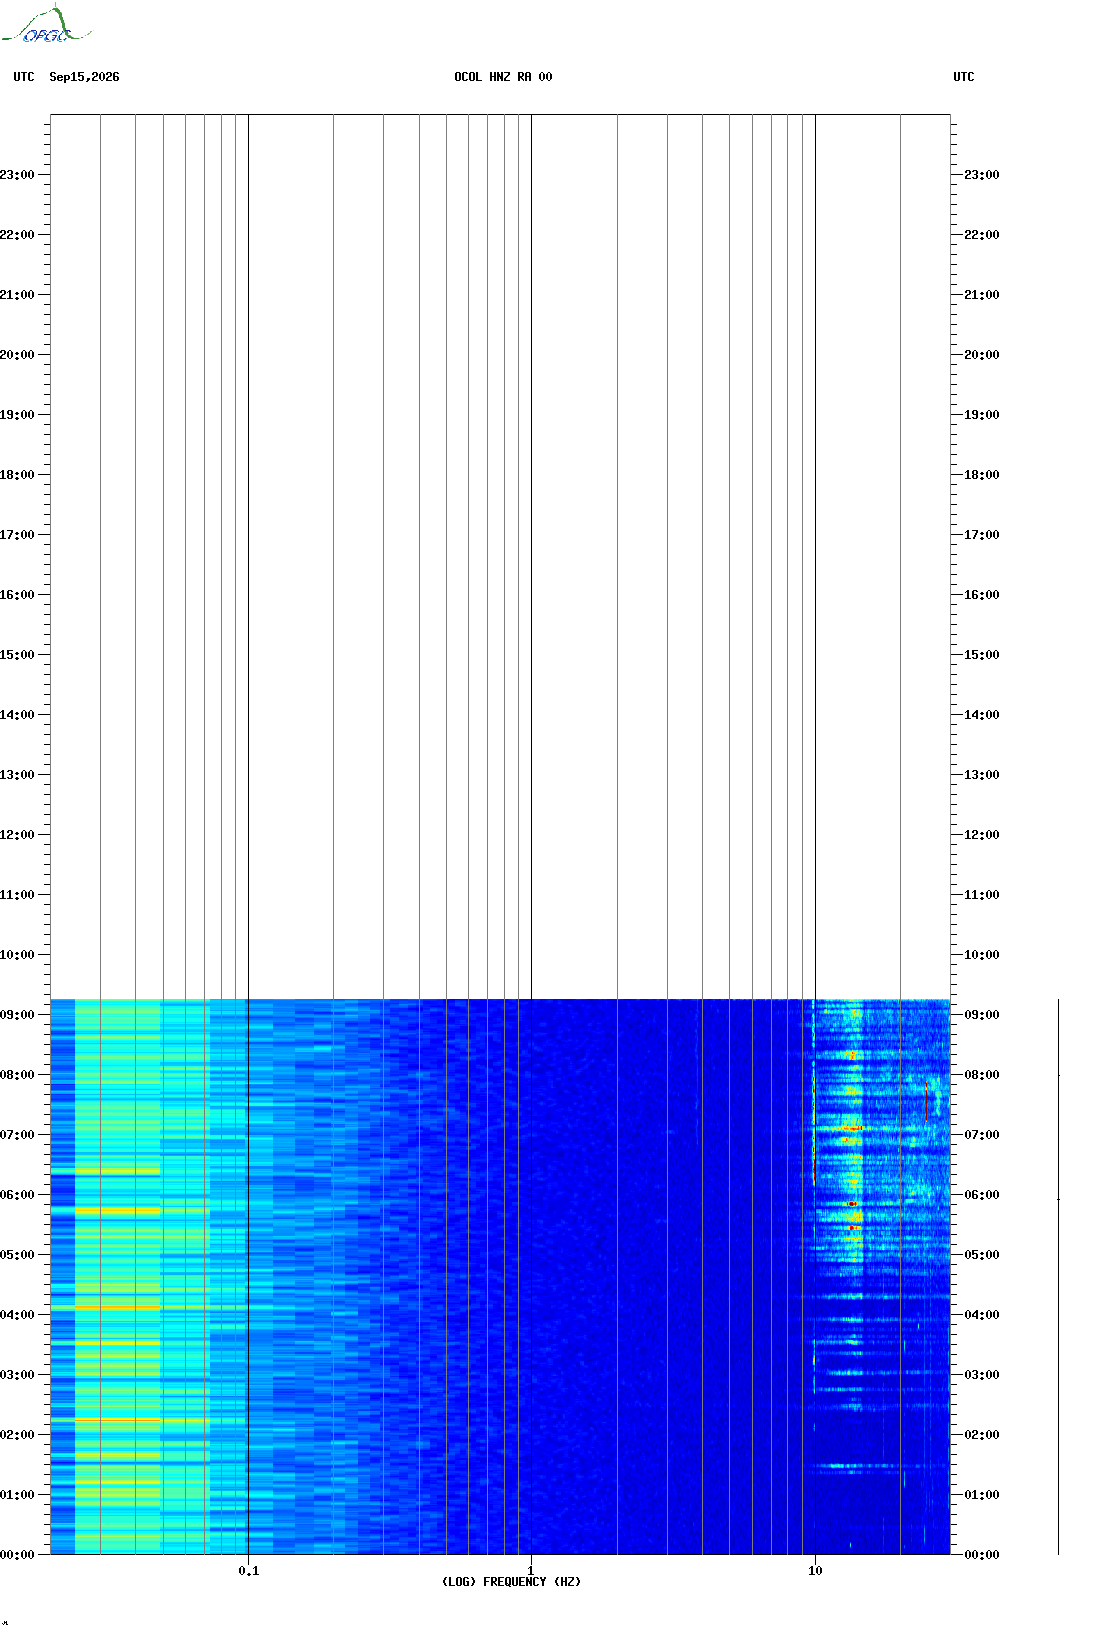Screen dimensions: 1102x1634
Task: Click the 18:00 label on the right axis
Action: coord(982,475)
